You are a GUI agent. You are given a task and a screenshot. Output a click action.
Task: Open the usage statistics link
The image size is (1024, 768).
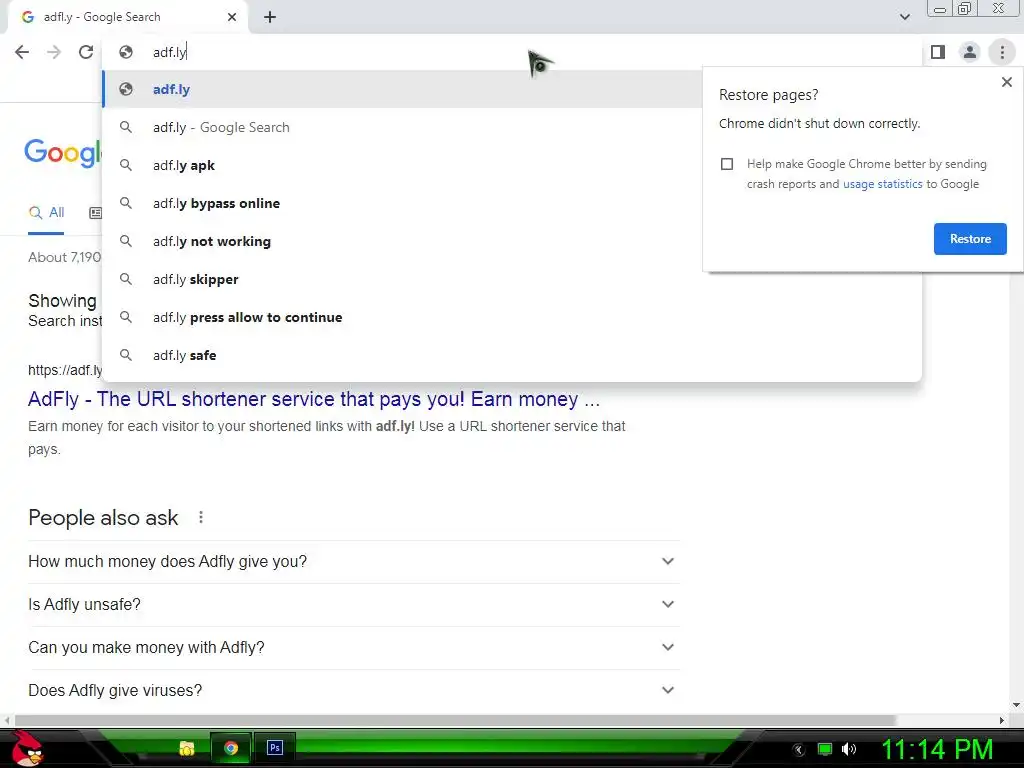click(x=882, y=184)
